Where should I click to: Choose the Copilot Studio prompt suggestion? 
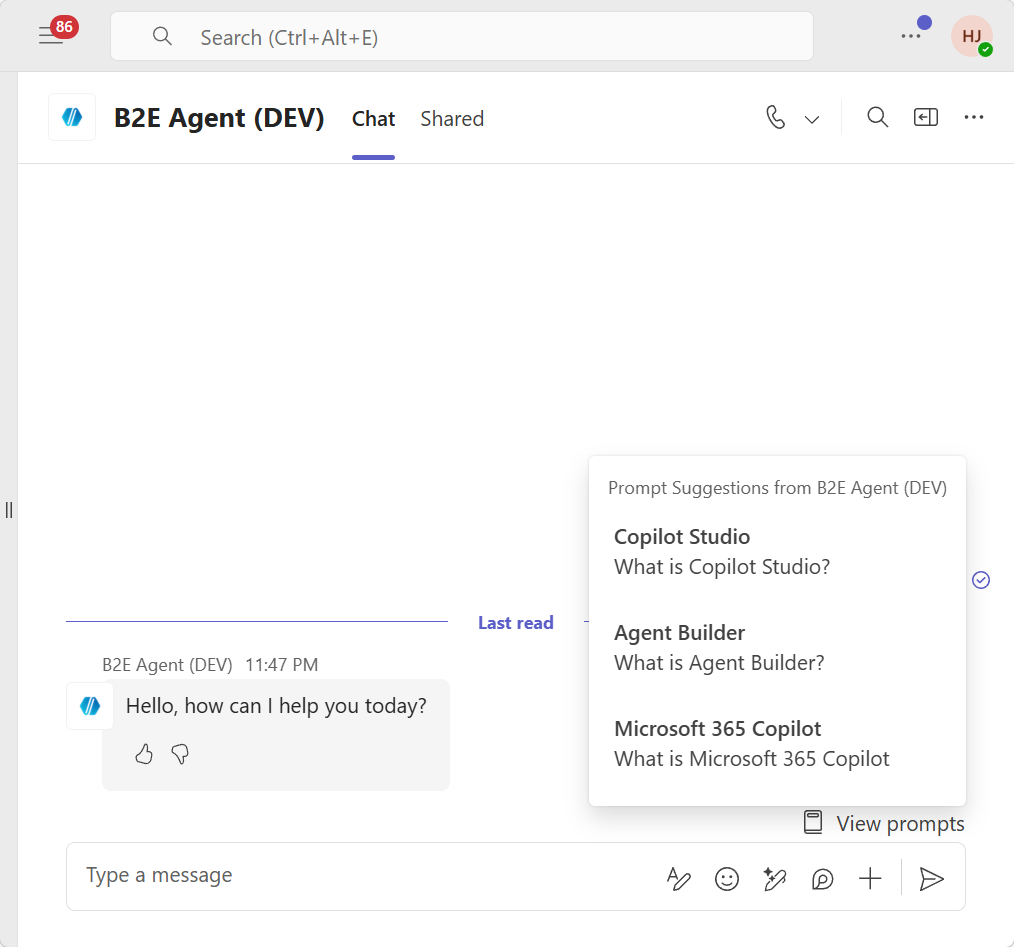pos(722,552)
